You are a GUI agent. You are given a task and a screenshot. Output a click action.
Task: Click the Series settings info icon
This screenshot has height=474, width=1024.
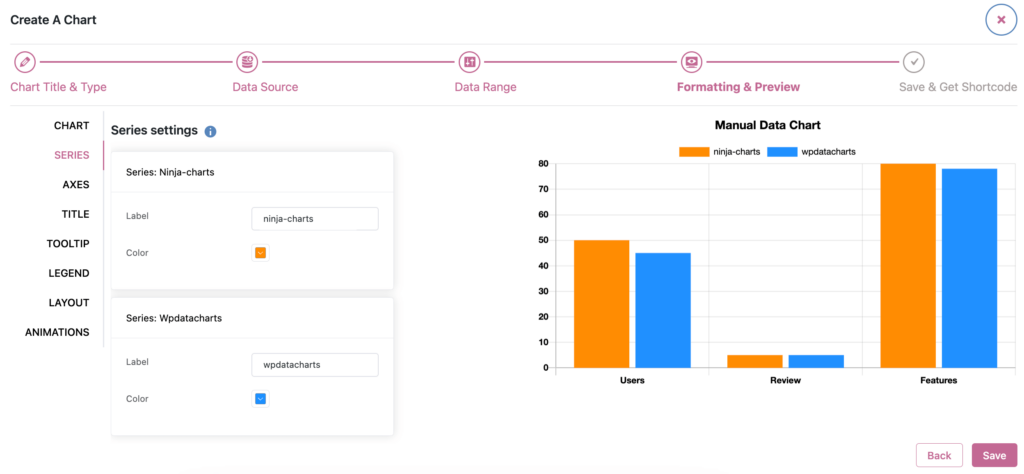pos(210,131)
